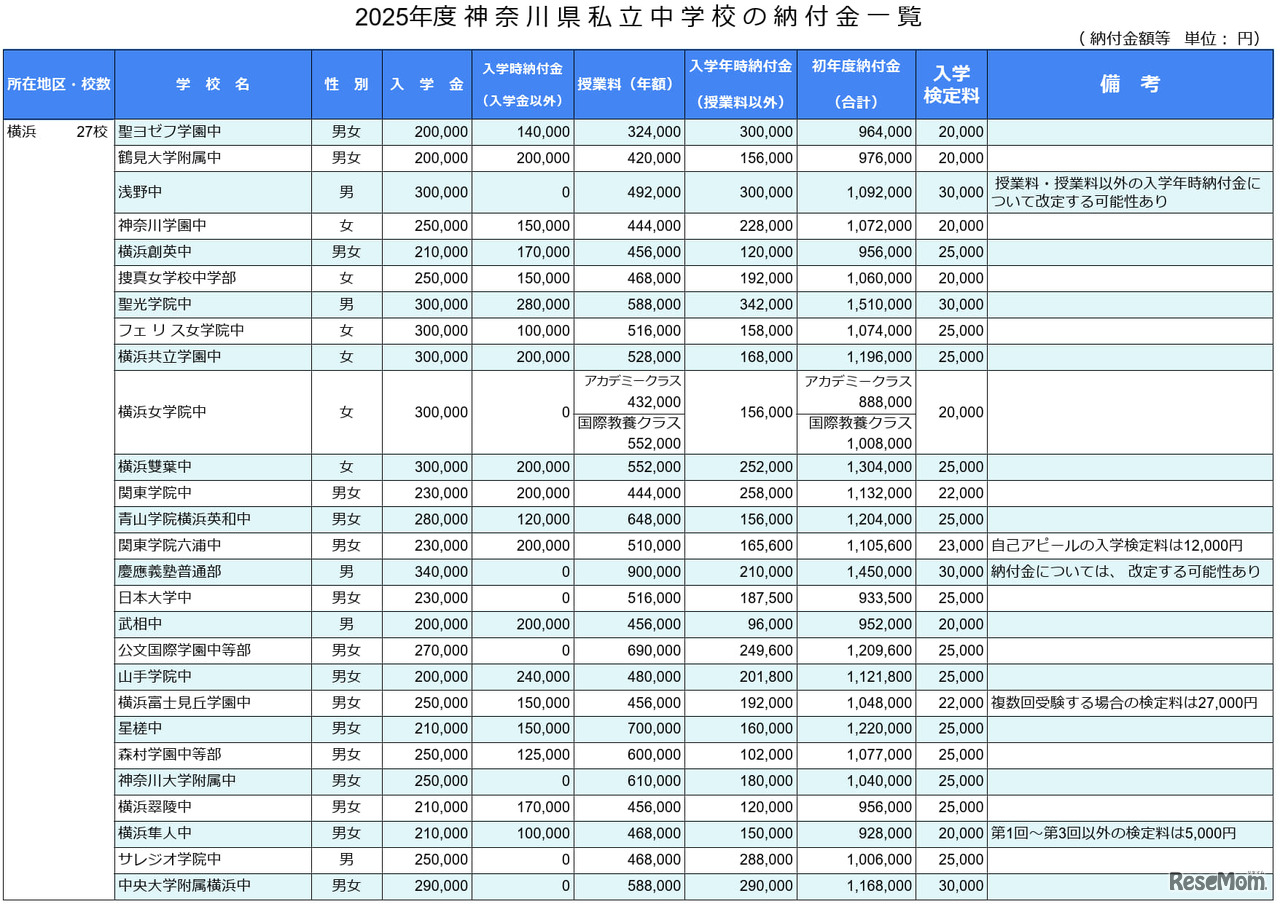Click the 備考 column header
Screen dimensions: 1280x904
click(1130, 85)
